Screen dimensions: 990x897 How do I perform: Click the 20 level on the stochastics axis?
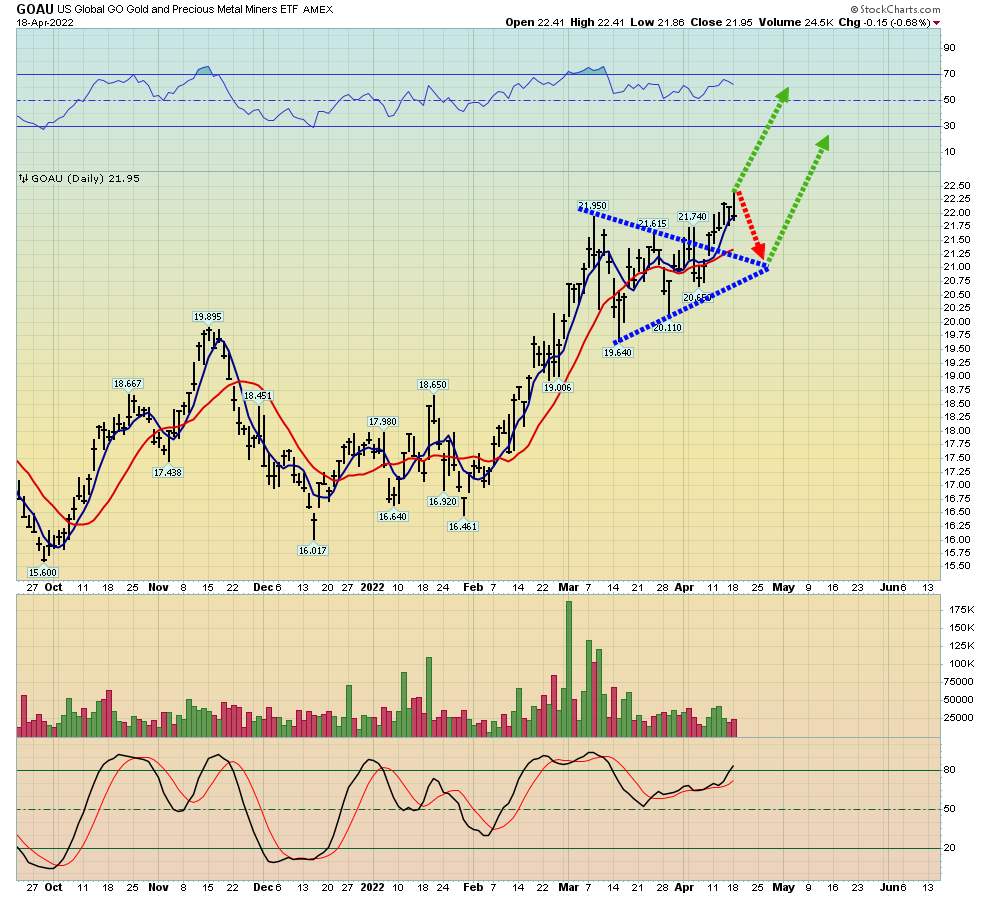(x=950, y=848)
